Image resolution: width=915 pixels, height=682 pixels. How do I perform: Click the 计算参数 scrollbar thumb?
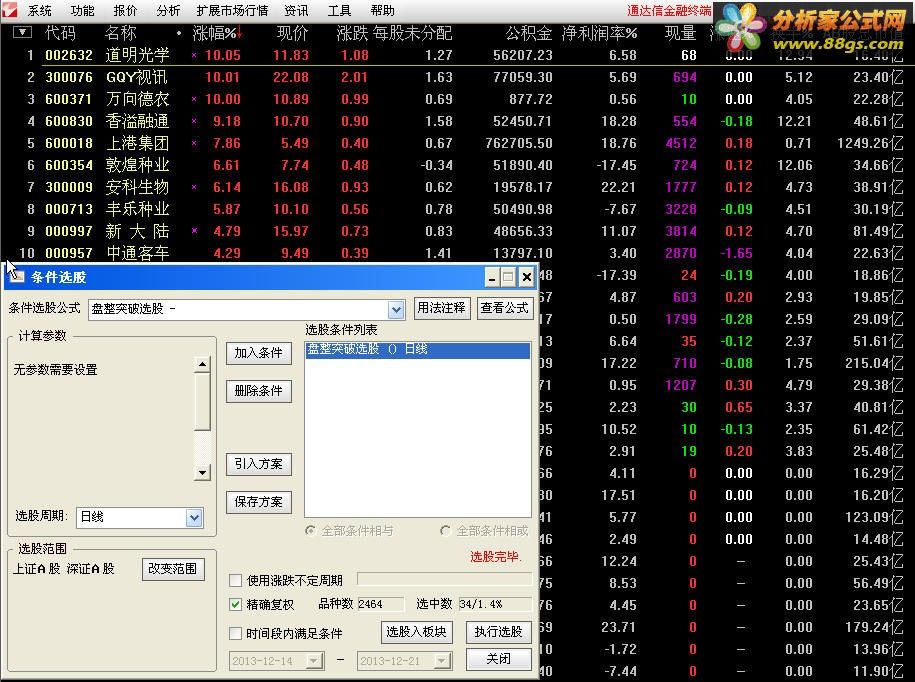202,401
